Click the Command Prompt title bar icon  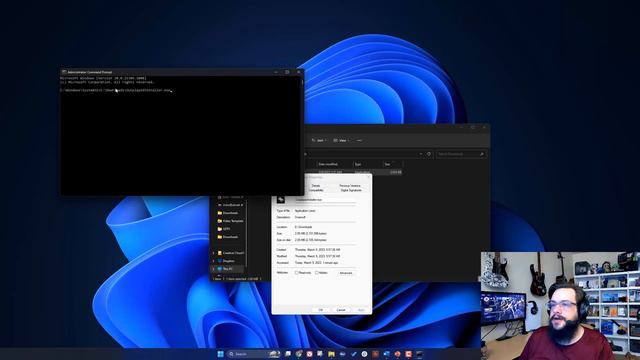click(x=64, y=72)
